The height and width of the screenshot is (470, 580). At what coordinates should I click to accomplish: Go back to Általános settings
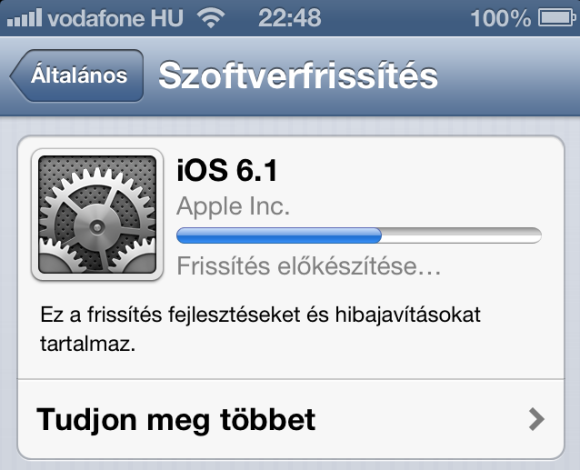click(x=77, y=75)
